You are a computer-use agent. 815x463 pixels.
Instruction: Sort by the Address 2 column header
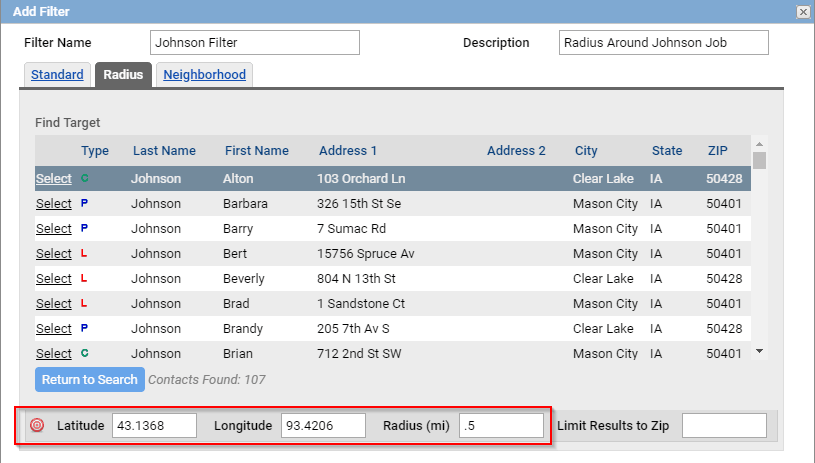click(x=516, y=151)
